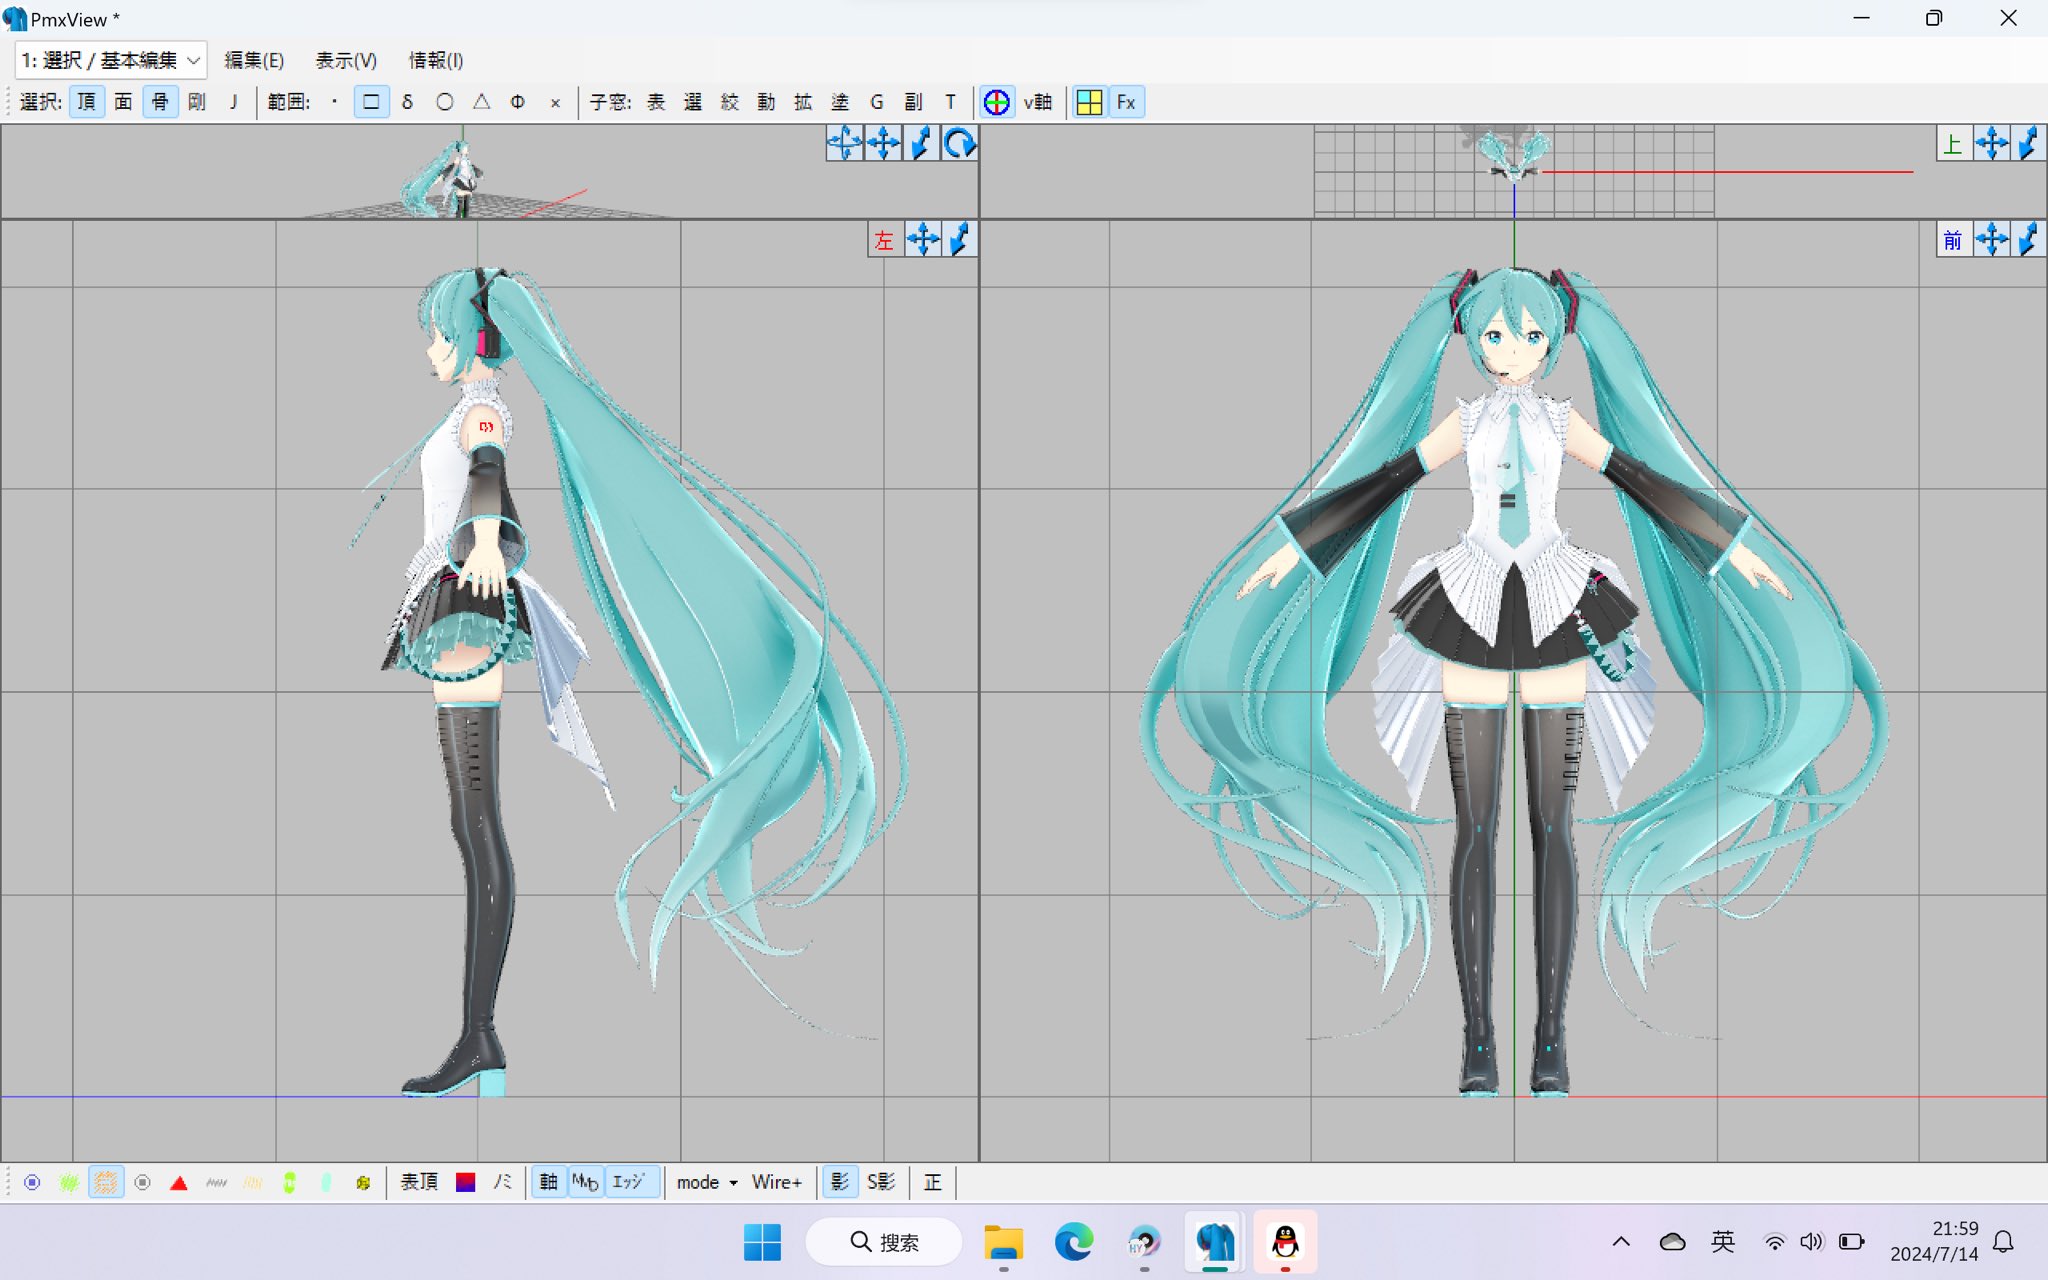The image size is (2048, 1280).
Task: Click the orange hatched wireframe icon
Action: click(105, 1183)
